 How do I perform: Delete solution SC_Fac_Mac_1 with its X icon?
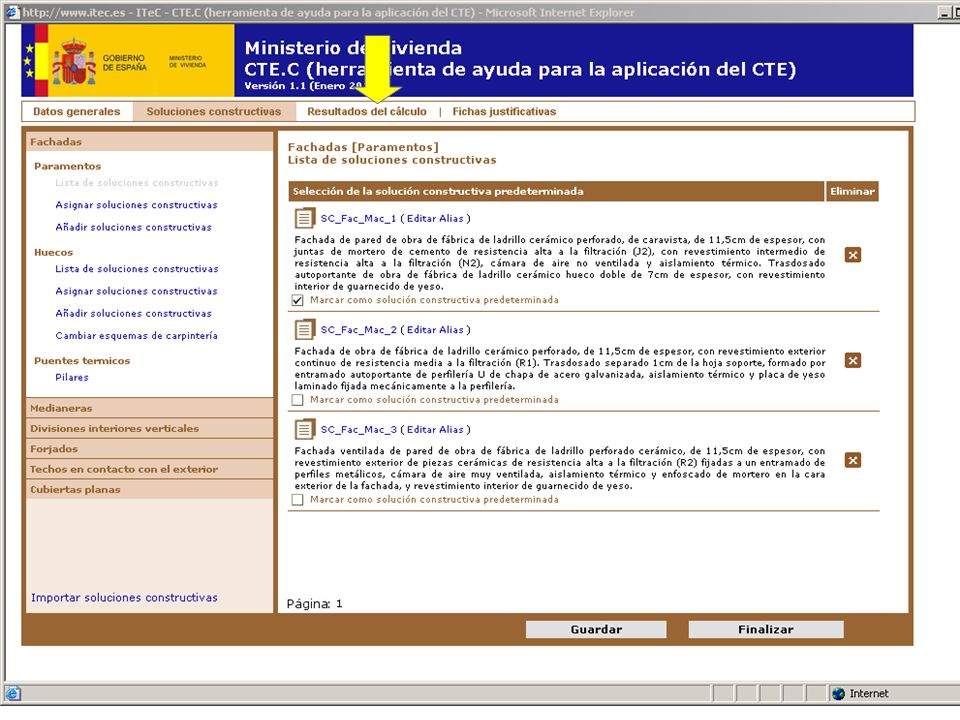853,255
